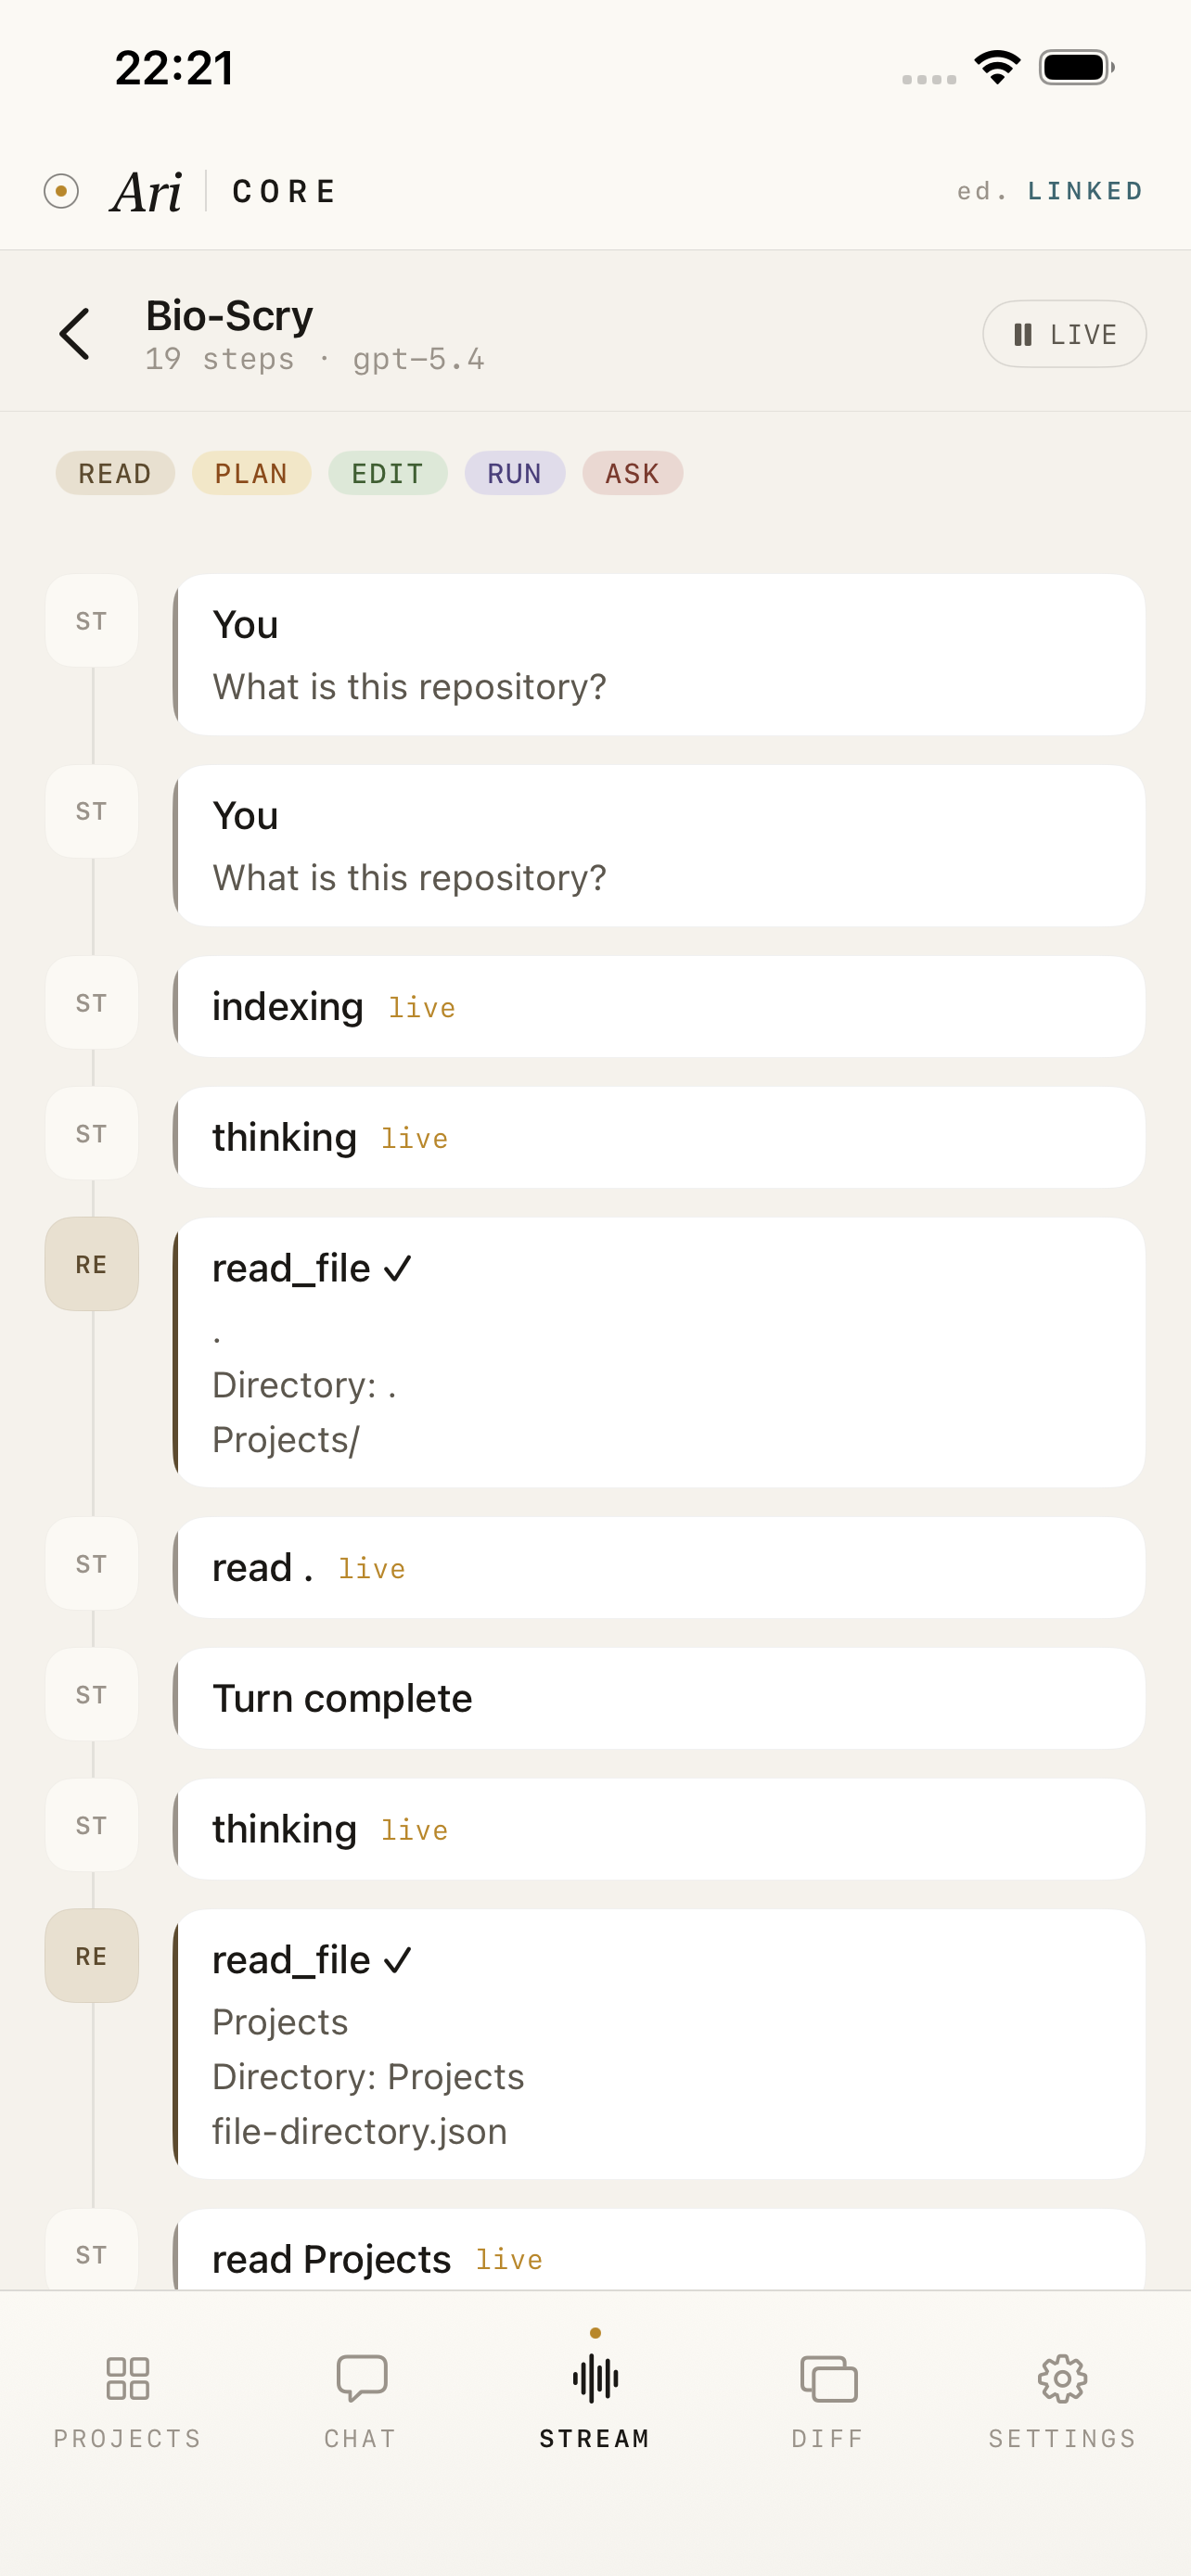Tap the Stream waveform icon
This screenshot has height=2576, width=1191.
tap(595, 2379)
